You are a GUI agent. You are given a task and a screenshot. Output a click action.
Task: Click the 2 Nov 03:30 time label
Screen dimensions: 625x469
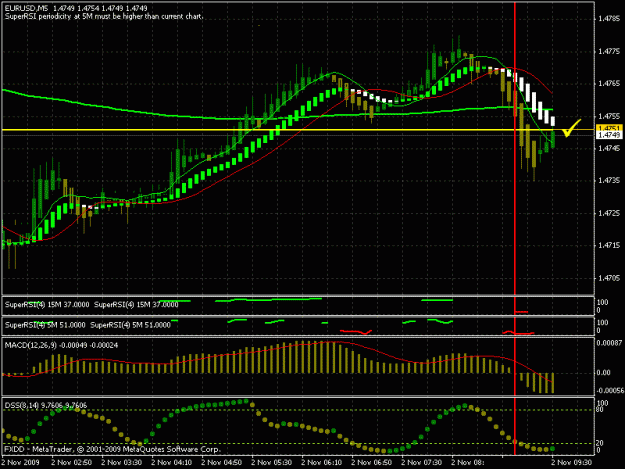(122, 463)
